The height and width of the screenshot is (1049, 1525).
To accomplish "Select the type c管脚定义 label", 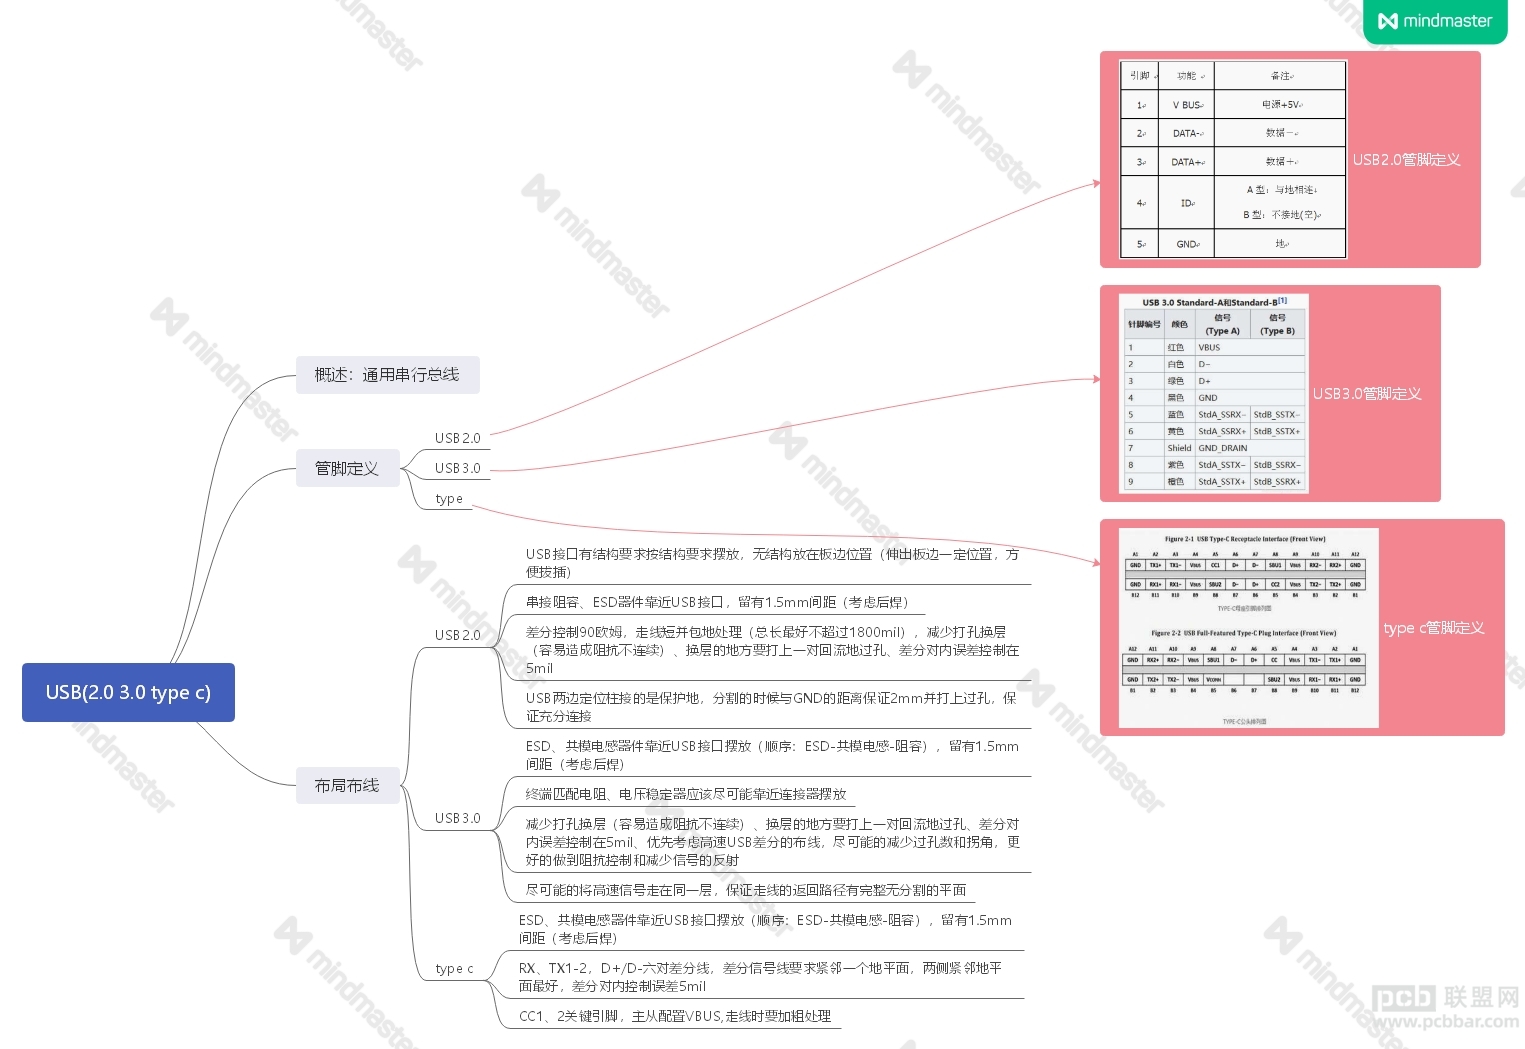I will click(1434, 628).
